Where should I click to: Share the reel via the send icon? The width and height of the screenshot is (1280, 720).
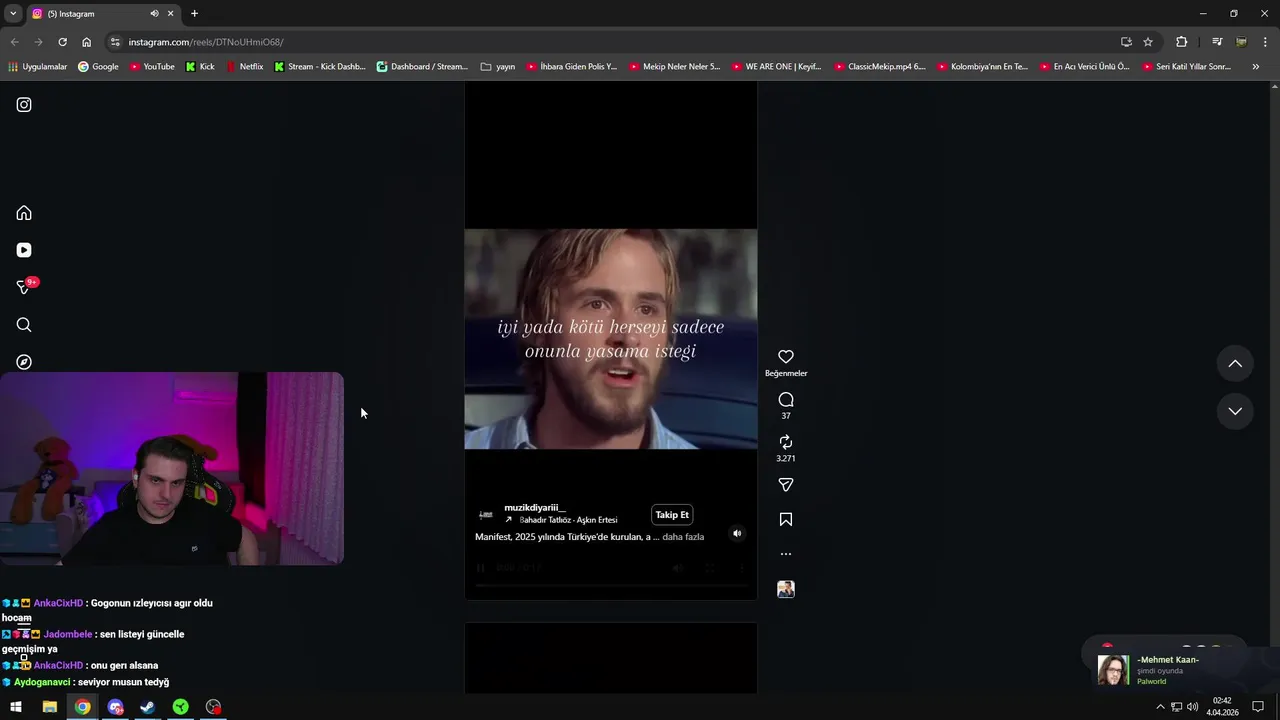pos(786,485)
